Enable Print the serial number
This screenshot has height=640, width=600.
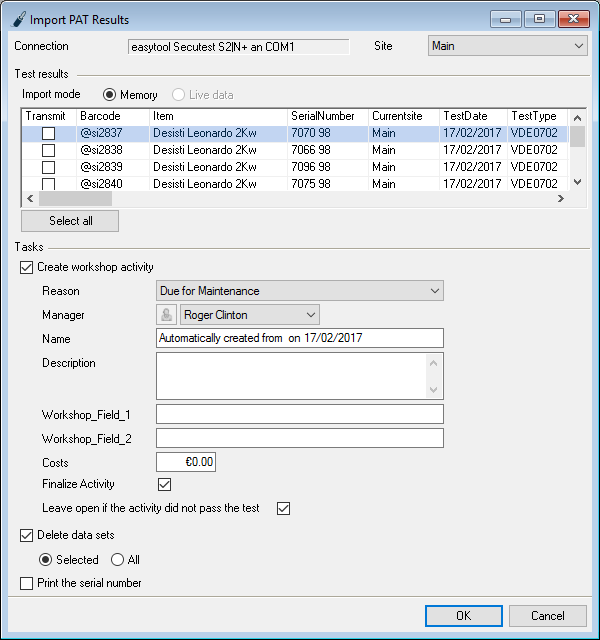point(27,583)
